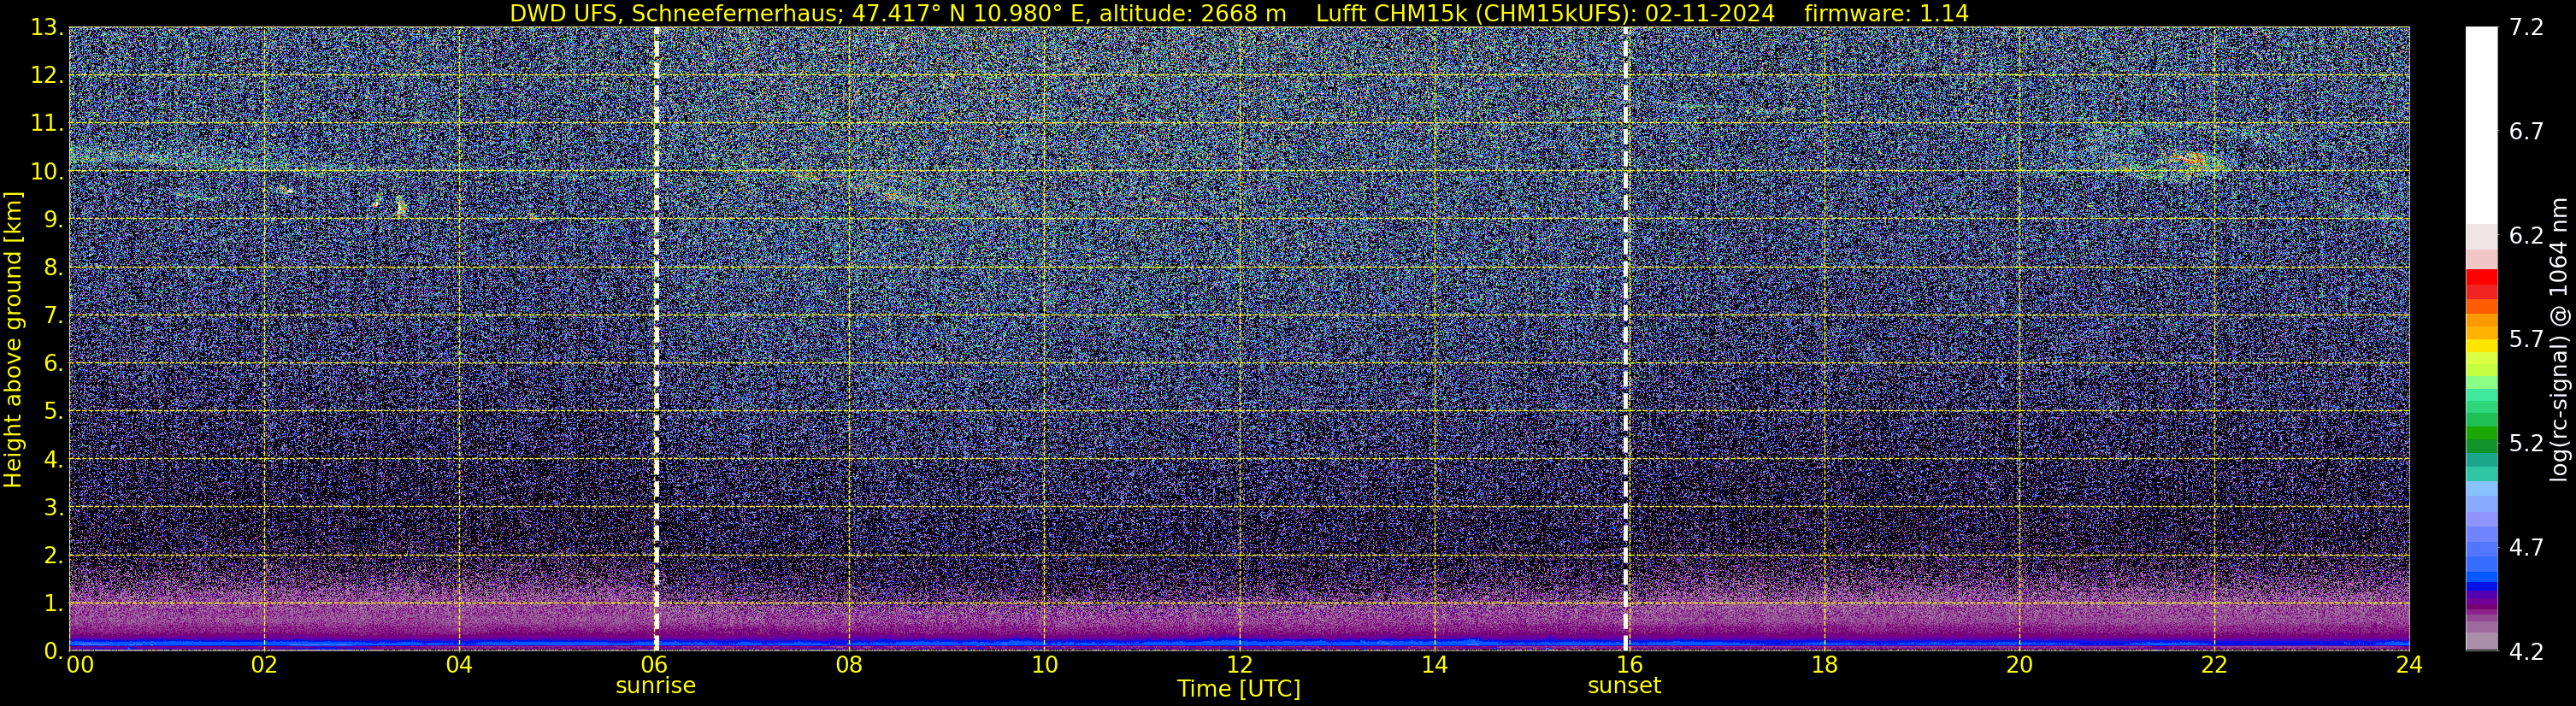This screenshot has width=2576, height=706.
Task: Click the 12 time axis tick label
Action: tap(1239, 666)
